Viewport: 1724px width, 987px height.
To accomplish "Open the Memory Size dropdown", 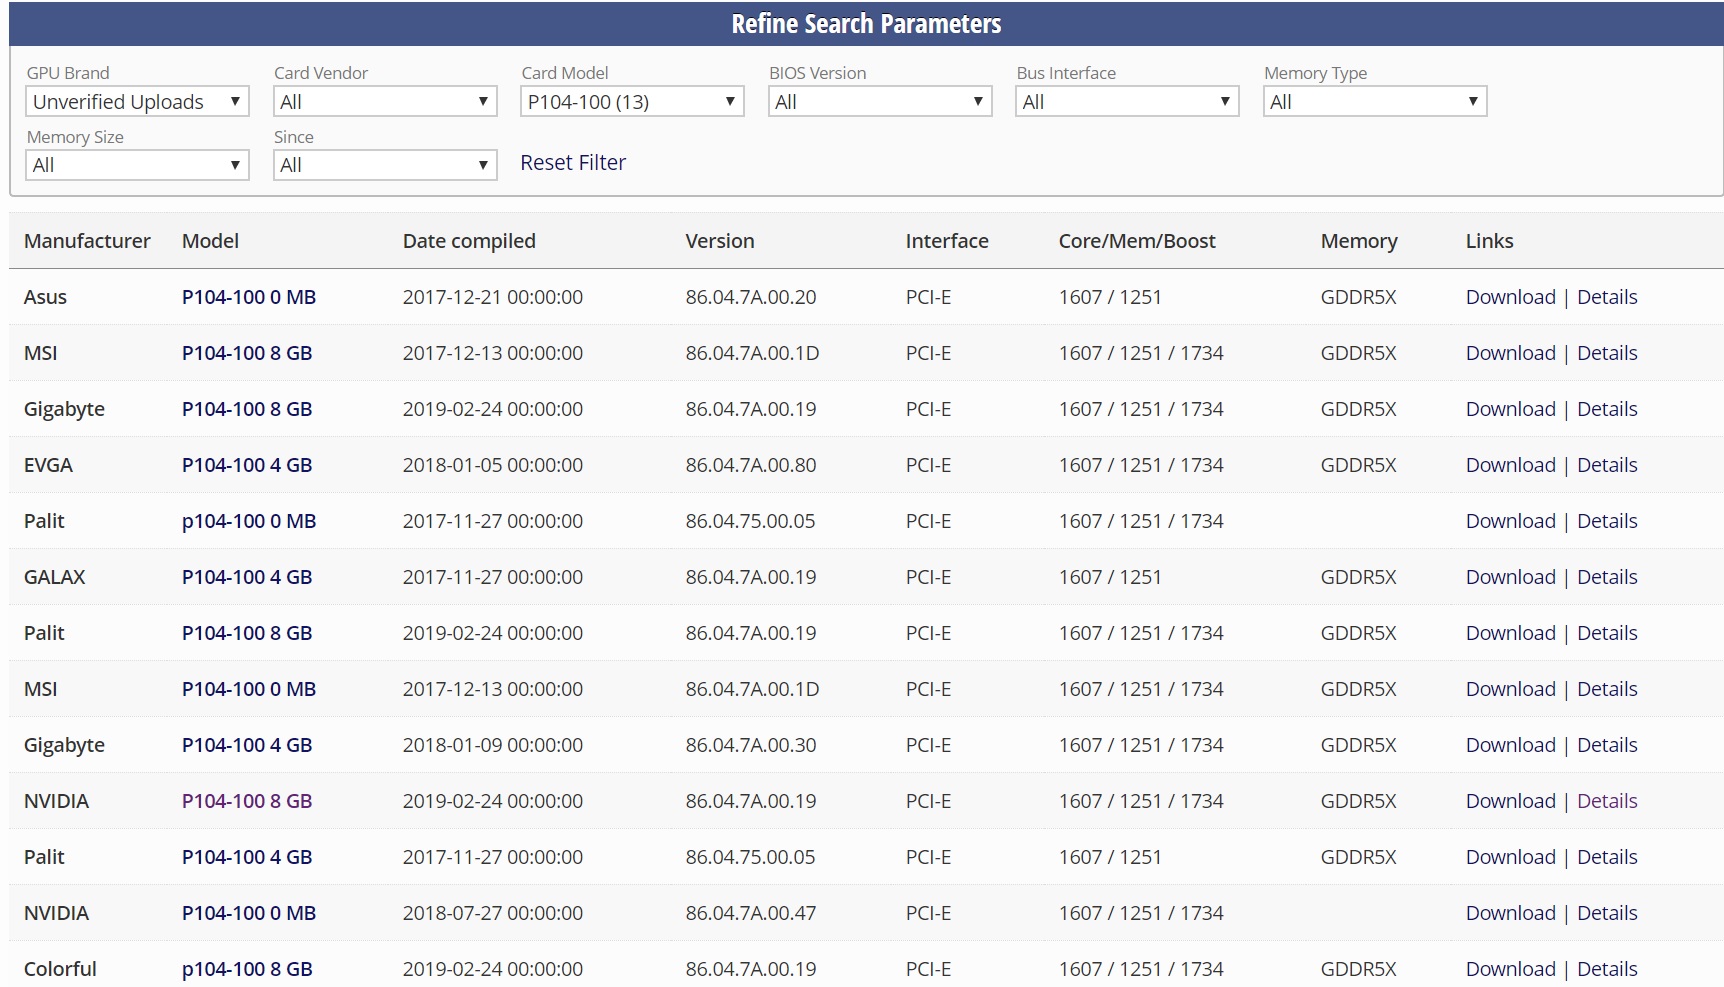I will tap(137, 165).
